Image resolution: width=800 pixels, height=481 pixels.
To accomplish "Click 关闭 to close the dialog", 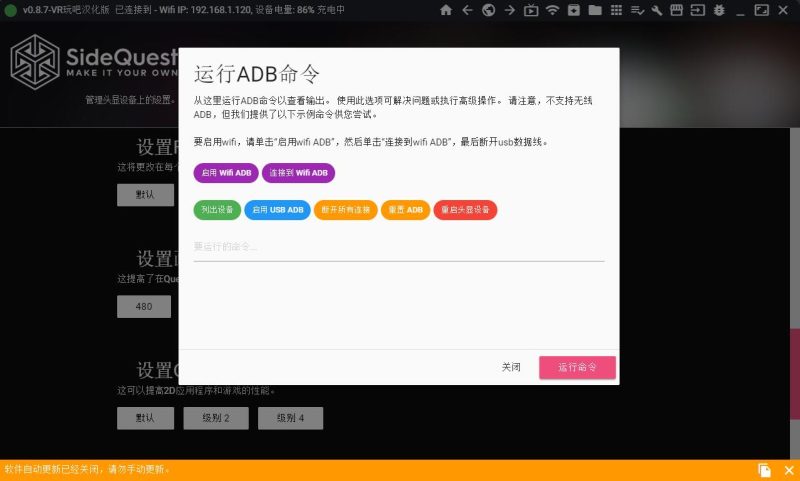I will click(511, 367).
